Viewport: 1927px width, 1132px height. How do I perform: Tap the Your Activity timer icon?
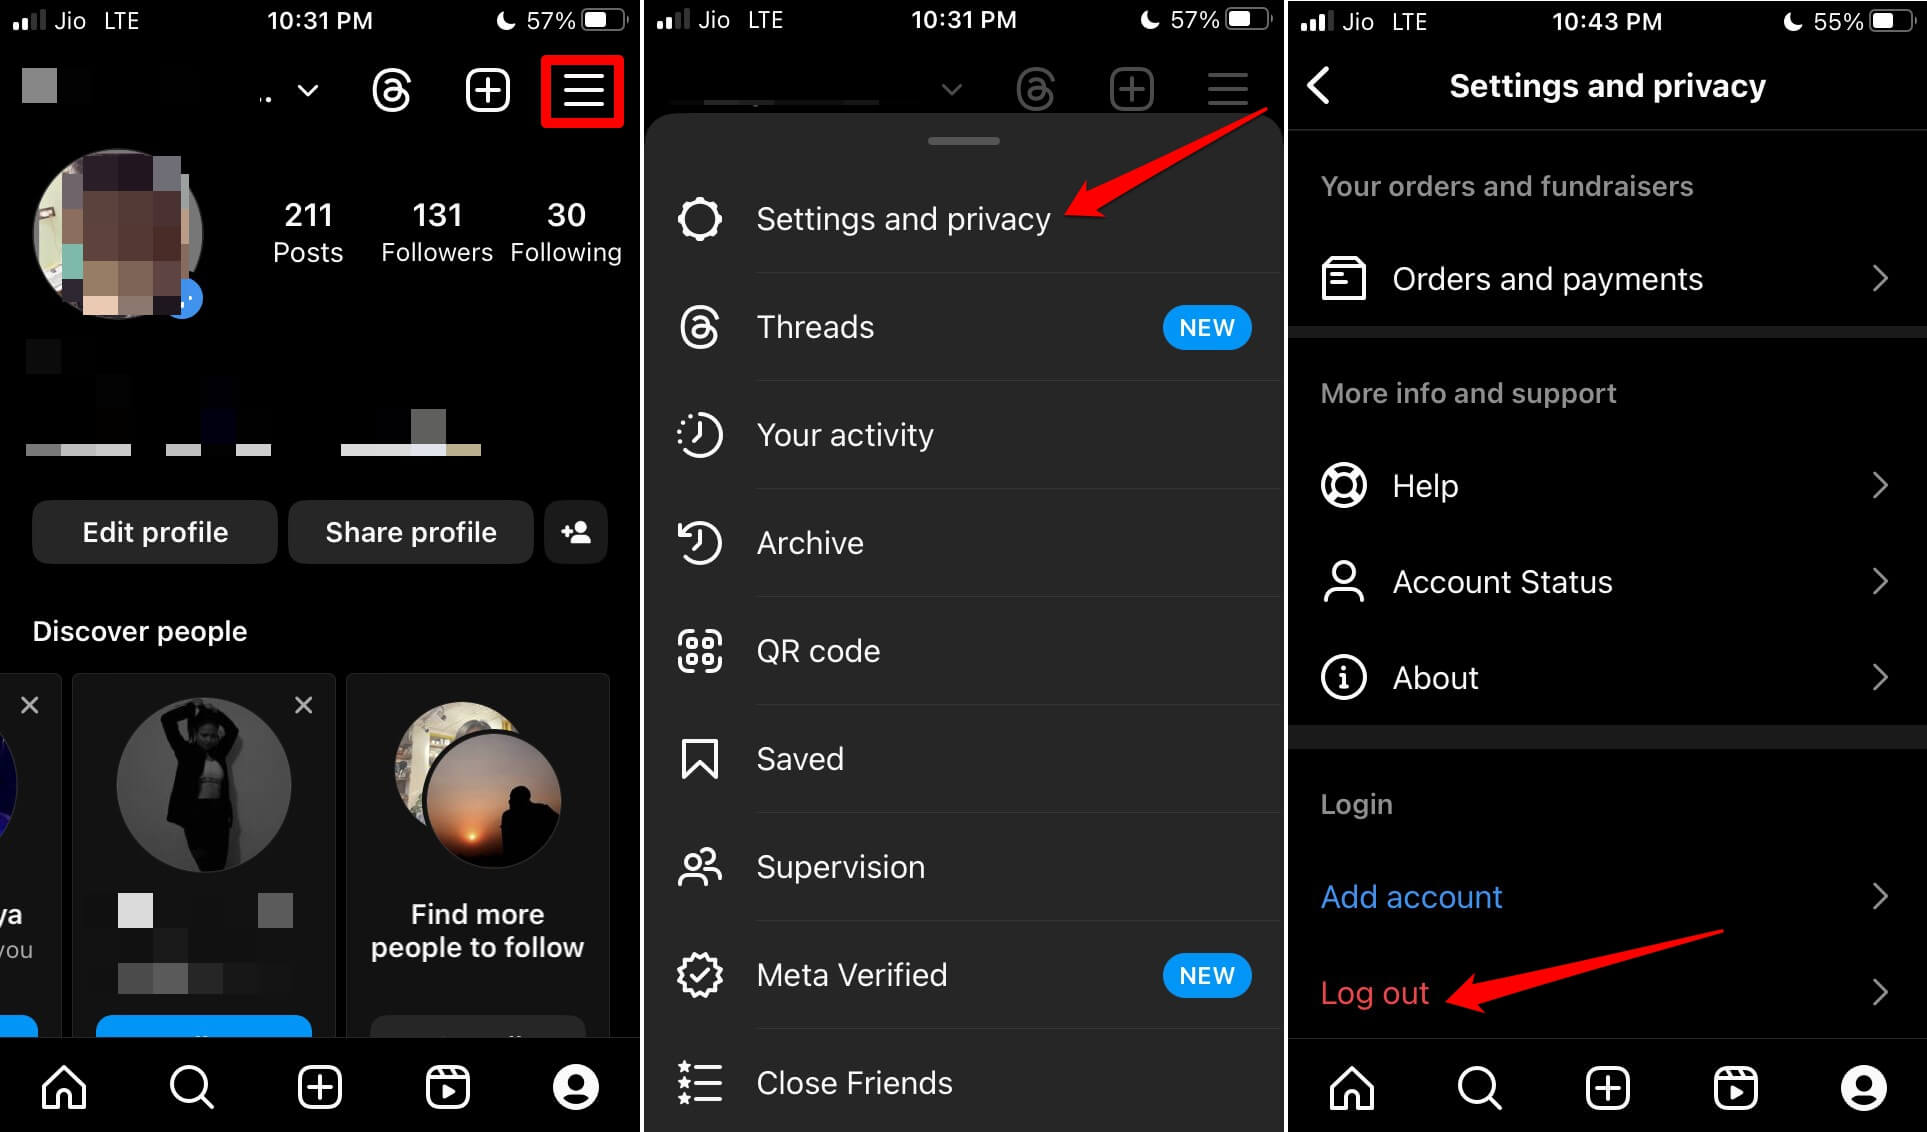point(701,434)
